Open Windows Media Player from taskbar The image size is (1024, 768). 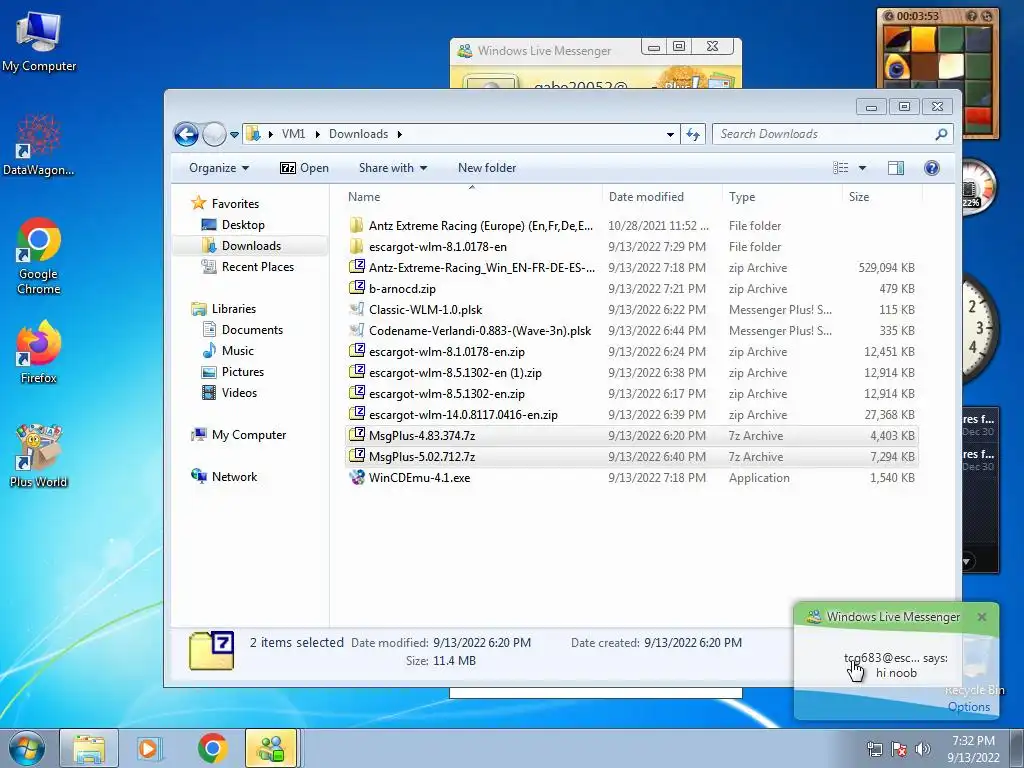pos(148,748)
